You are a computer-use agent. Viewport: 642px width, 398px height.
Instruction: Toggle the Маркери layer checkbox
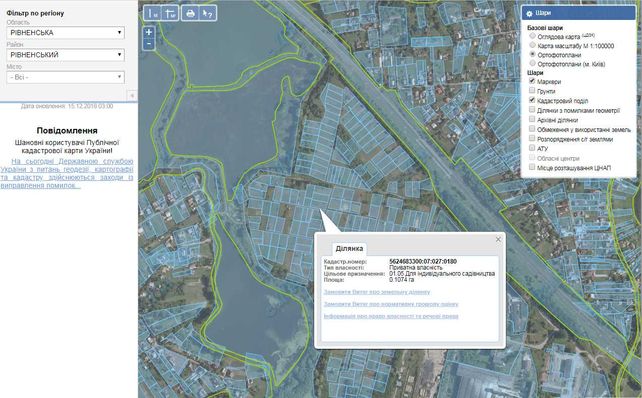tap(532, 81)
